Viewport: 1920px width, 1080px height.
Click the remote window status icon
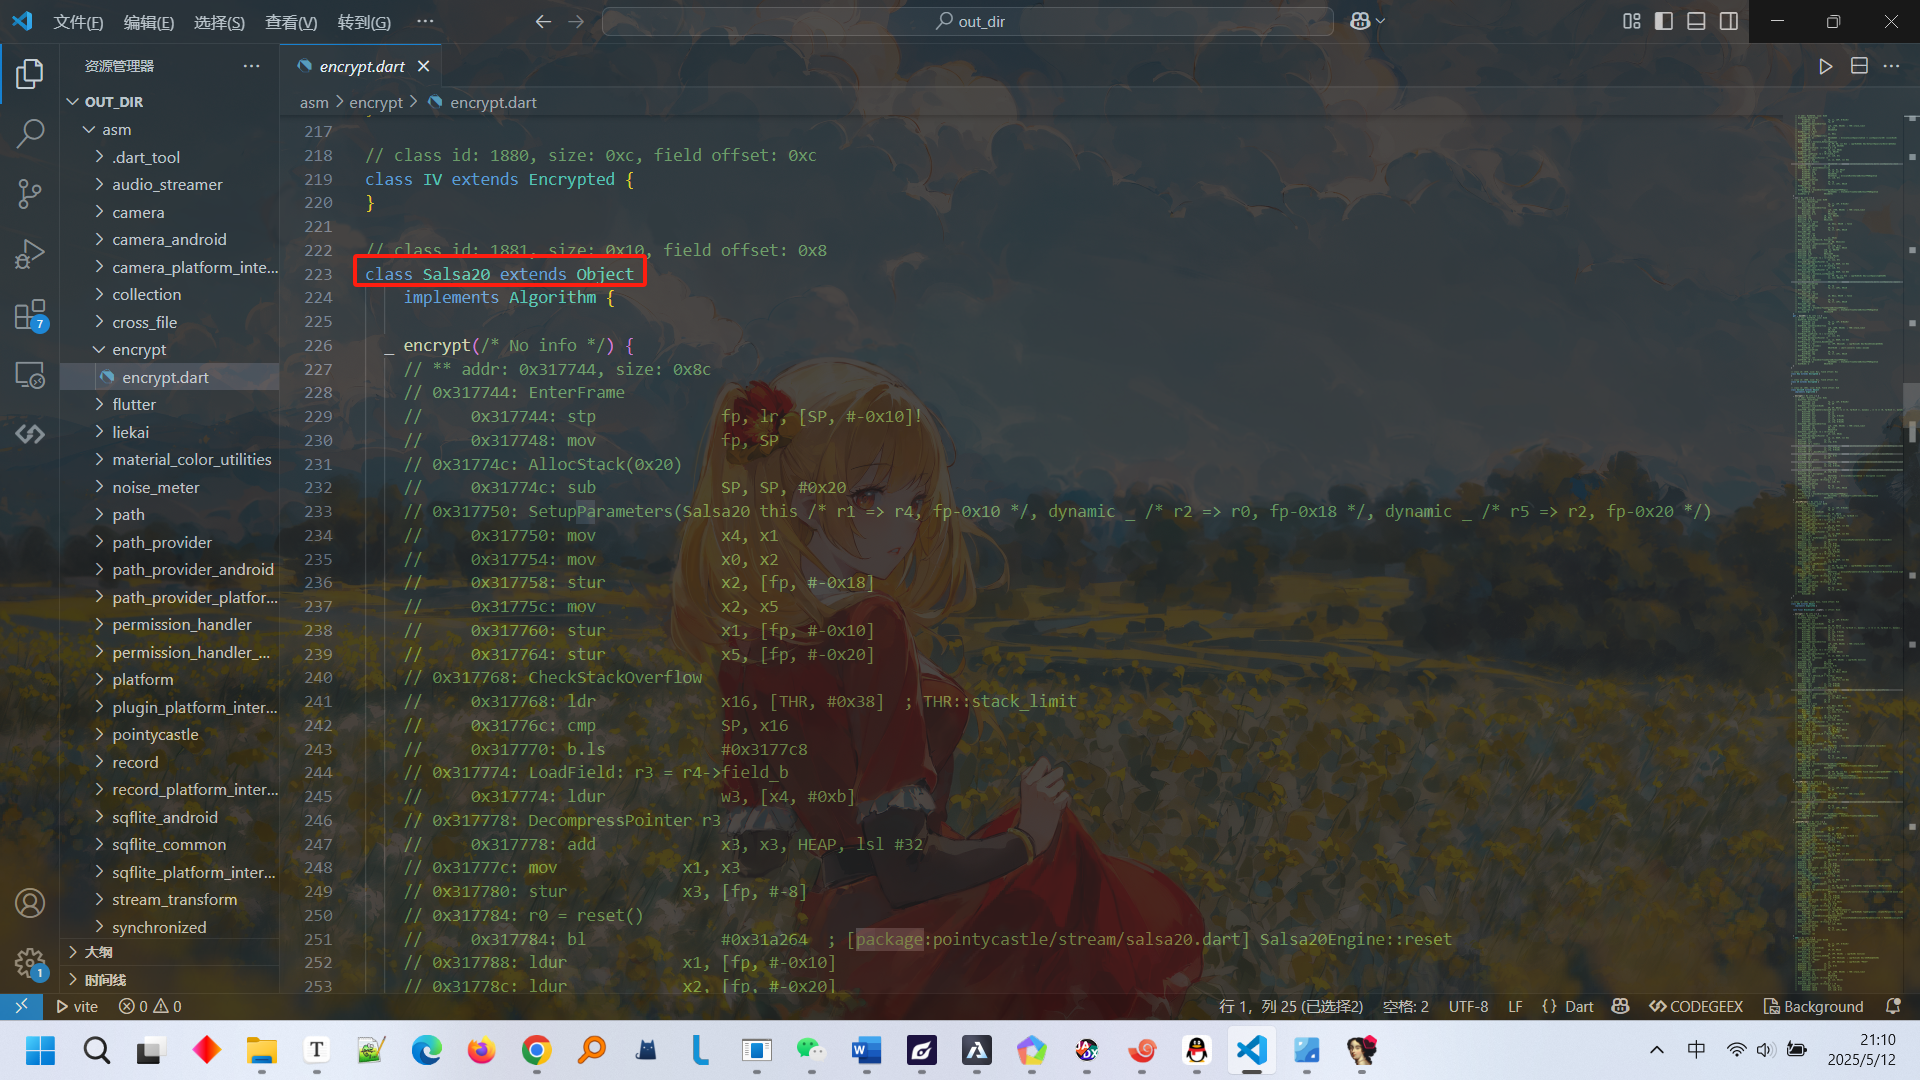pos(21,1006)
